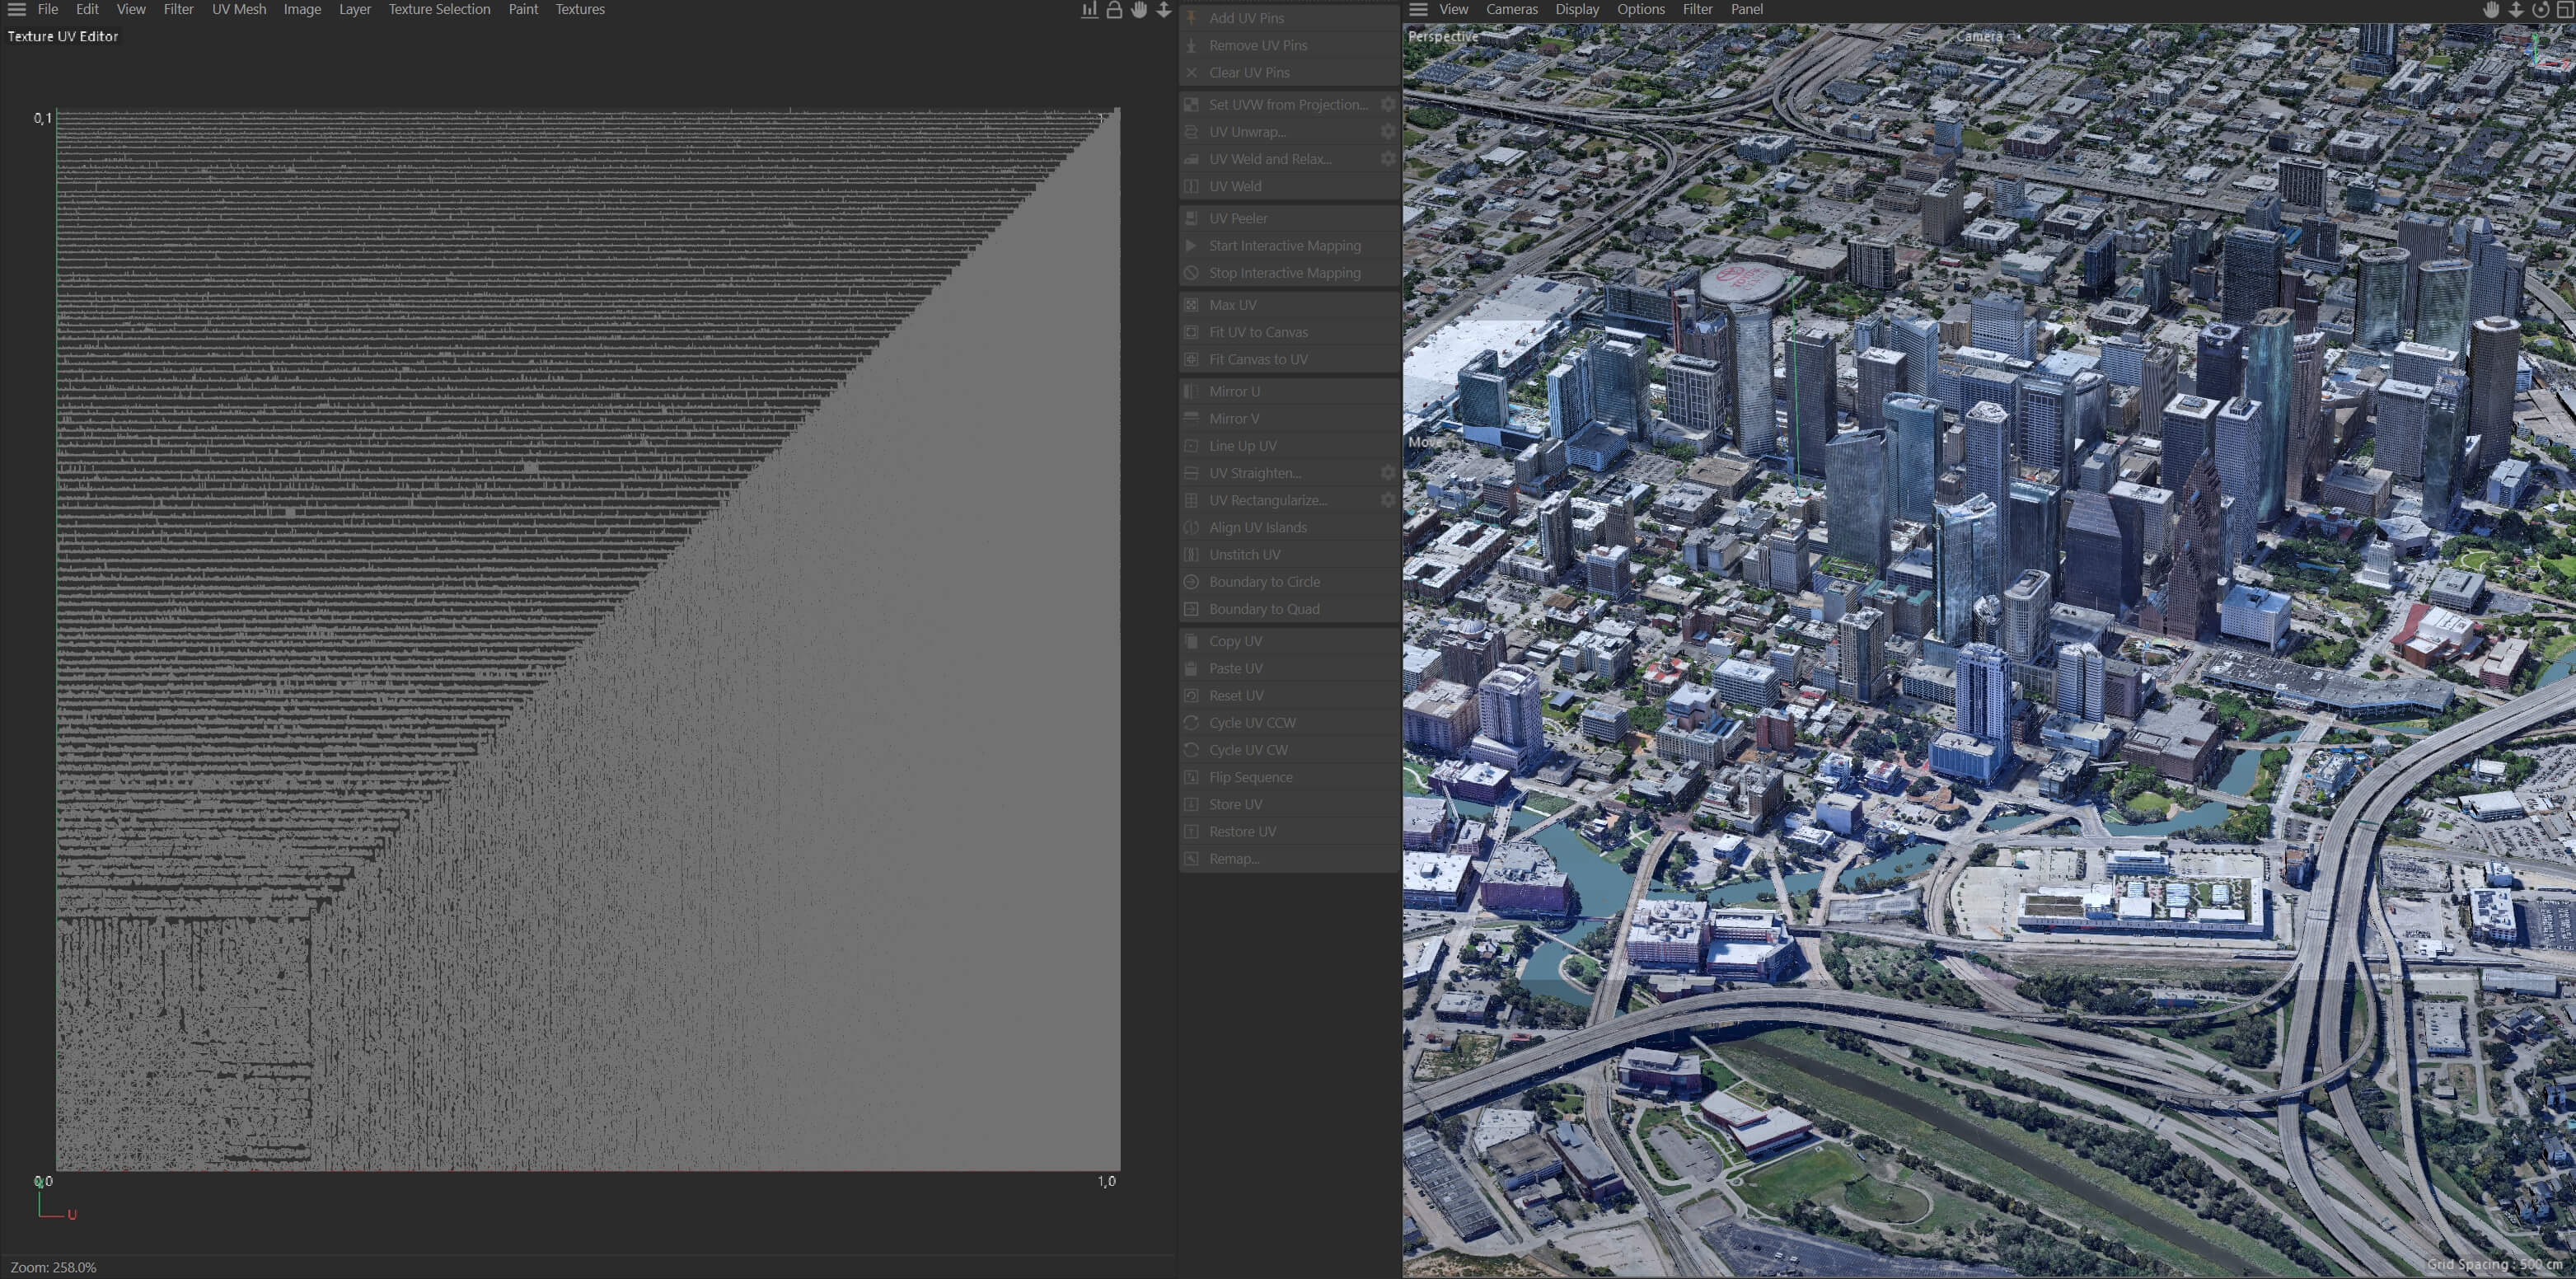Open settings gear for Set UVW from Projection
The image size is (2576, 1279).
[x=1388, y=104]
